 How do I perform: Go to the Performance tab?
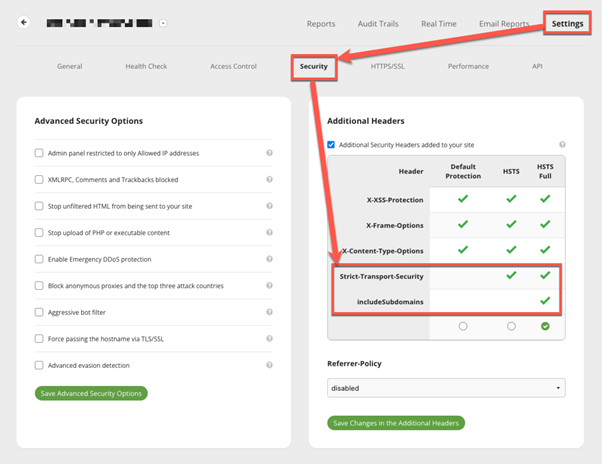click(468, 66)
